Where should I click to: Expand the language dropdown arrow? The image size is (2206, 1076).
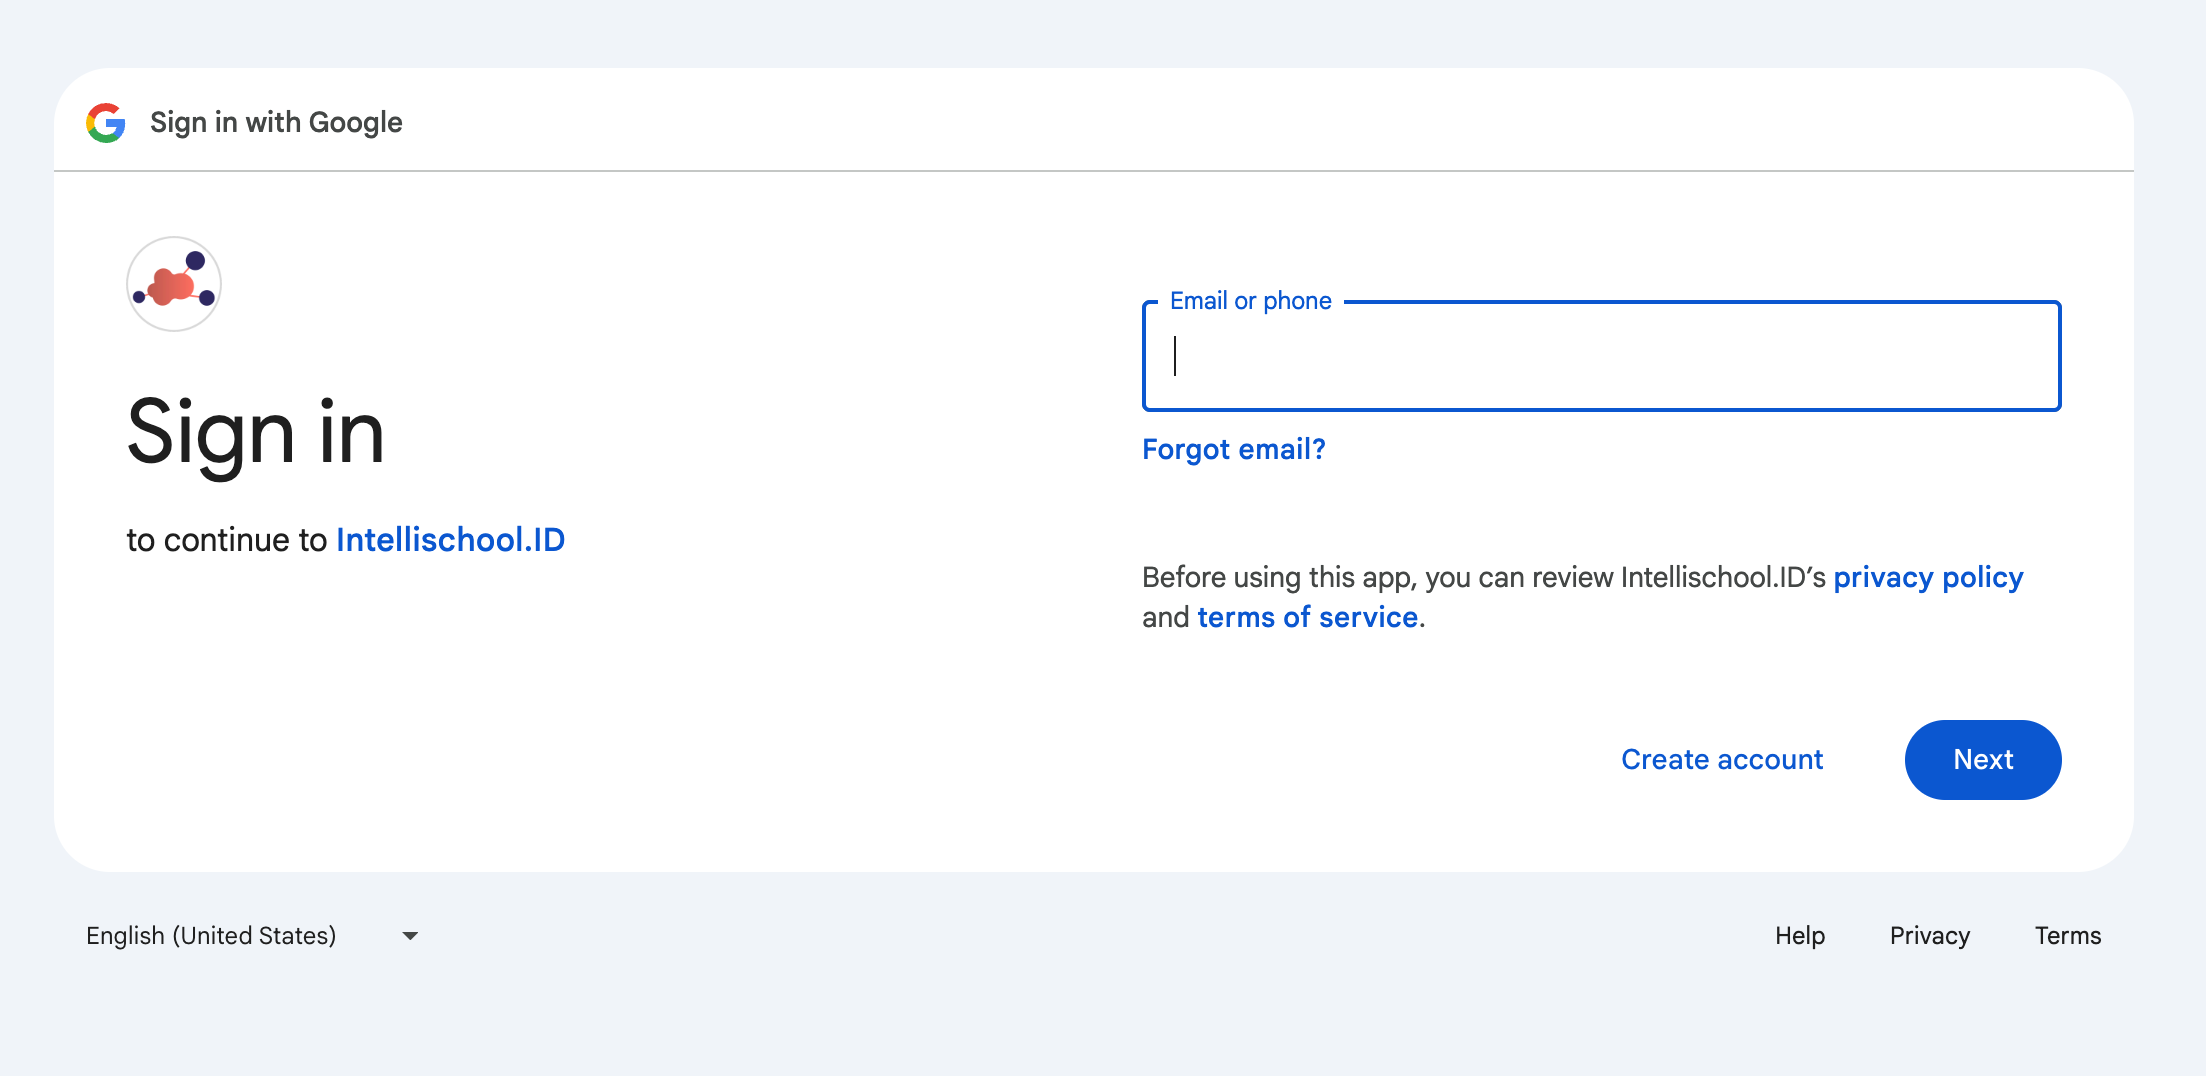pyautogui.click(x=410, y=936)
